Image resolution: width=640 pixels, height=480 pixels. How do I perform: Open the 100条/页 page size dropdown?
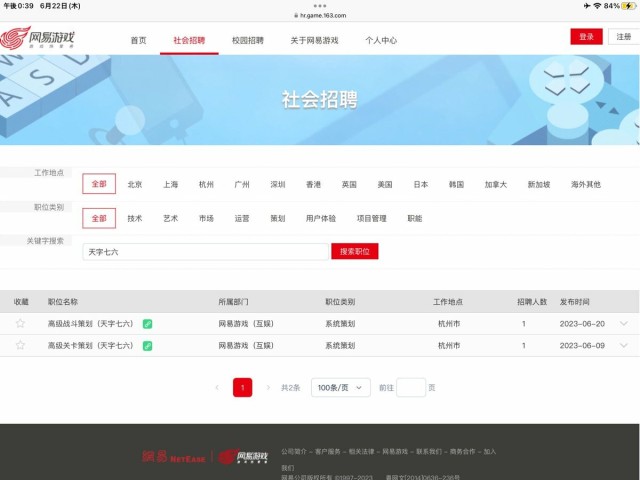coord(340,387)
